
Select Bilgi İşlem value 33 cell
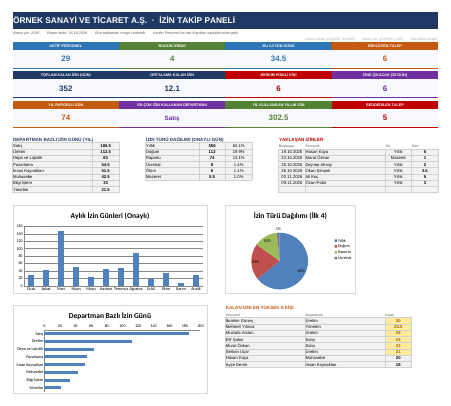106,183
